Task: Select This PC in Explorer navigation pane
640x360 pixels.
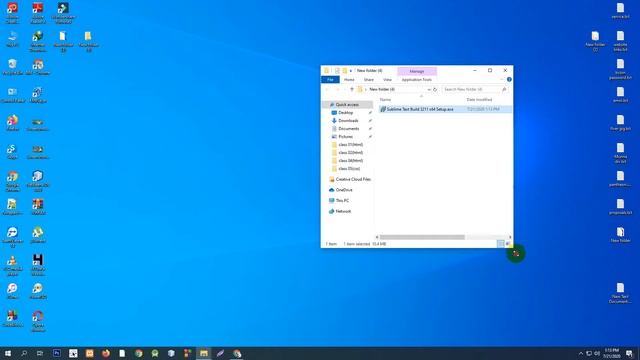Action: tap(342, 201)
